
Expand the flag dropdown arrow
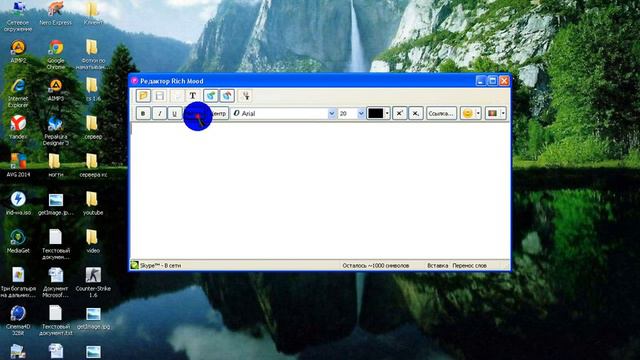(503, 113)
